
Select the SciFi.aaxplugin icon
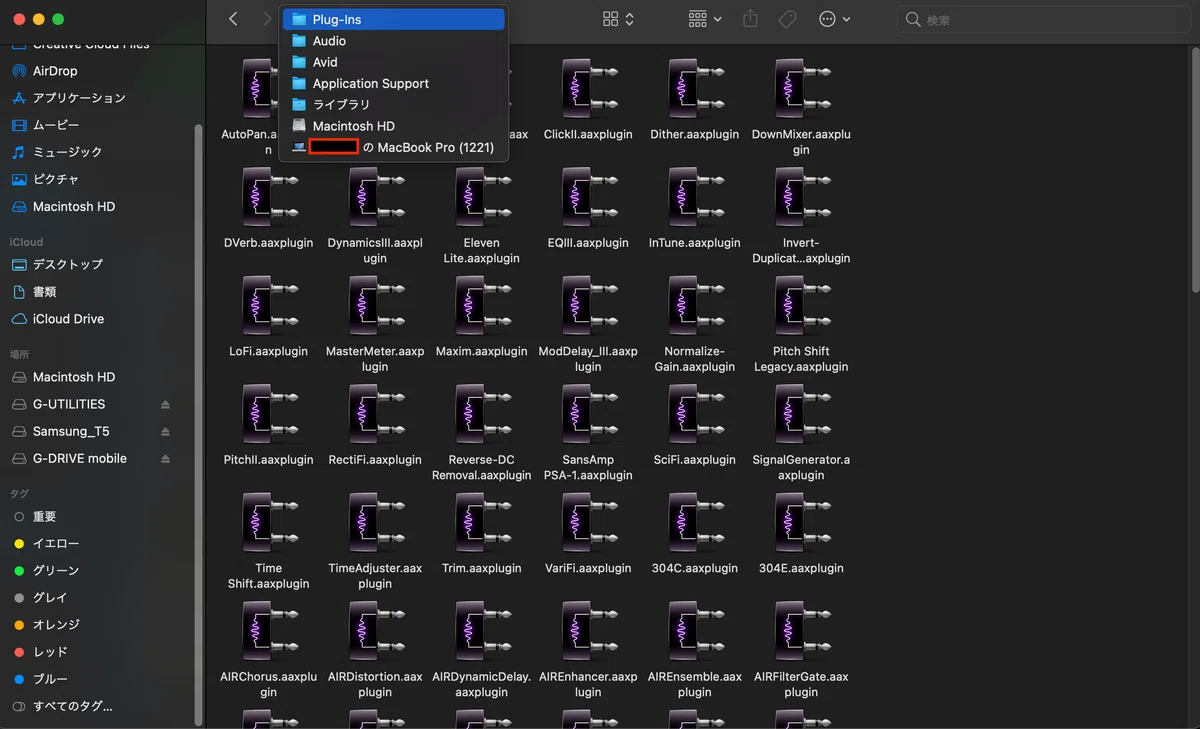click(x=695, y=415)
